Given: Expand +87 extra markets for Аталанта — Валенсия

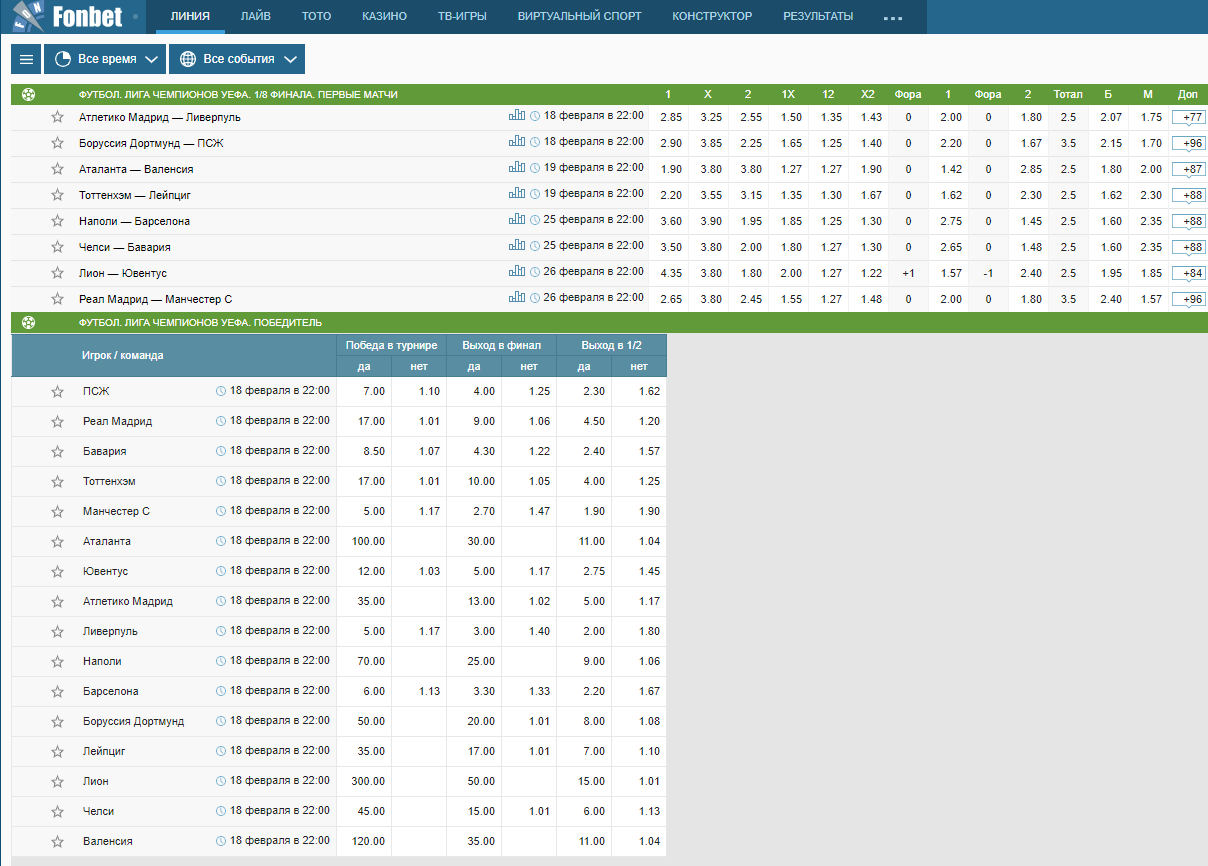Looking at the screenshot, I should pos(1188,169).
